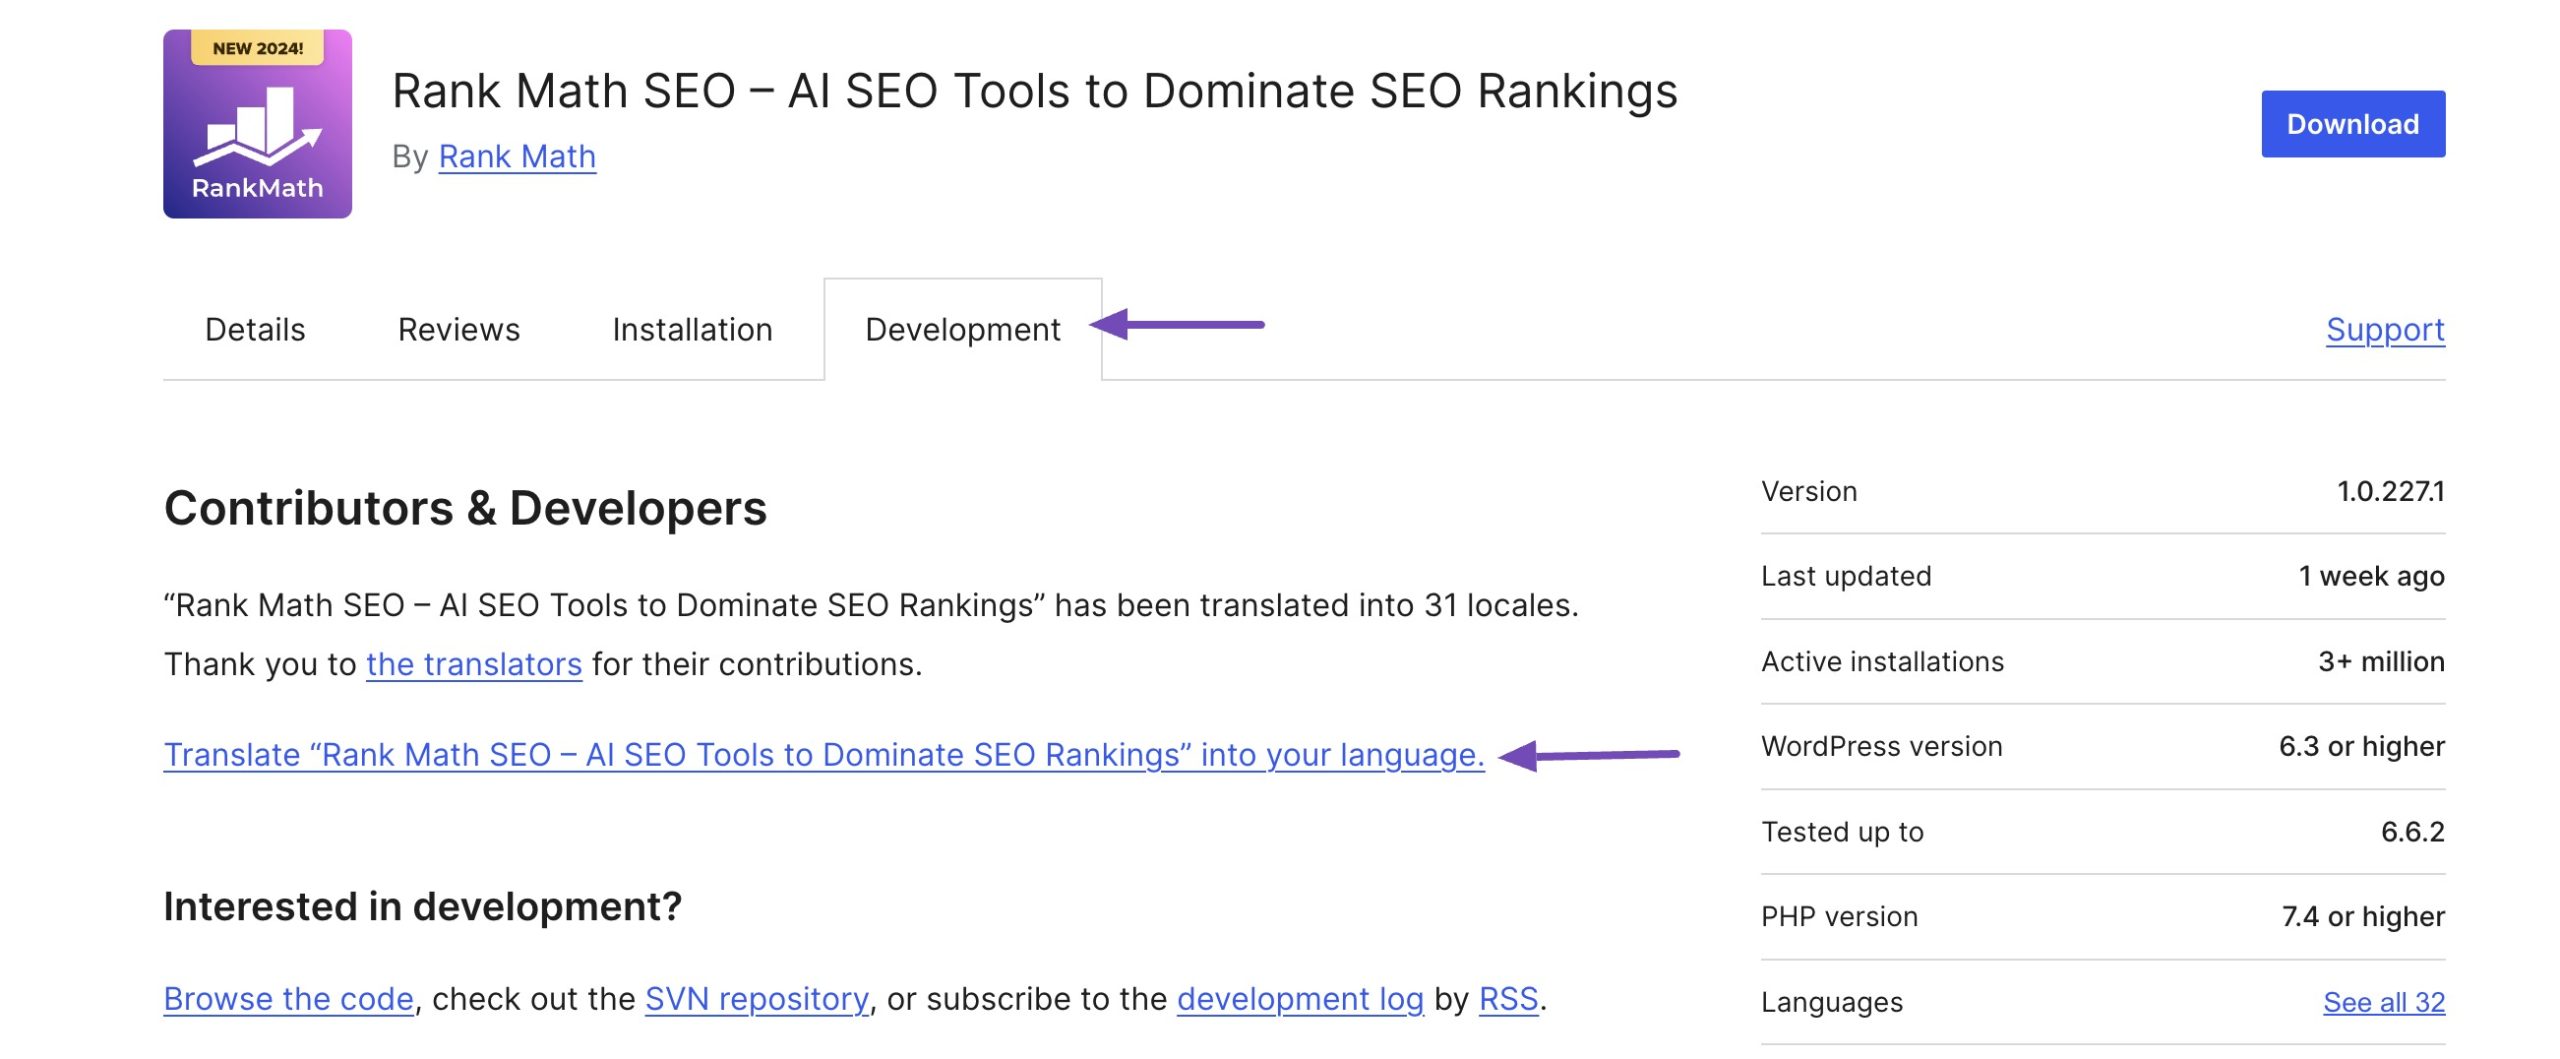This screenshot has height=1059, width=2560.
Task: Click the Active installations value 3+ million
Action: coord(2381,661)
